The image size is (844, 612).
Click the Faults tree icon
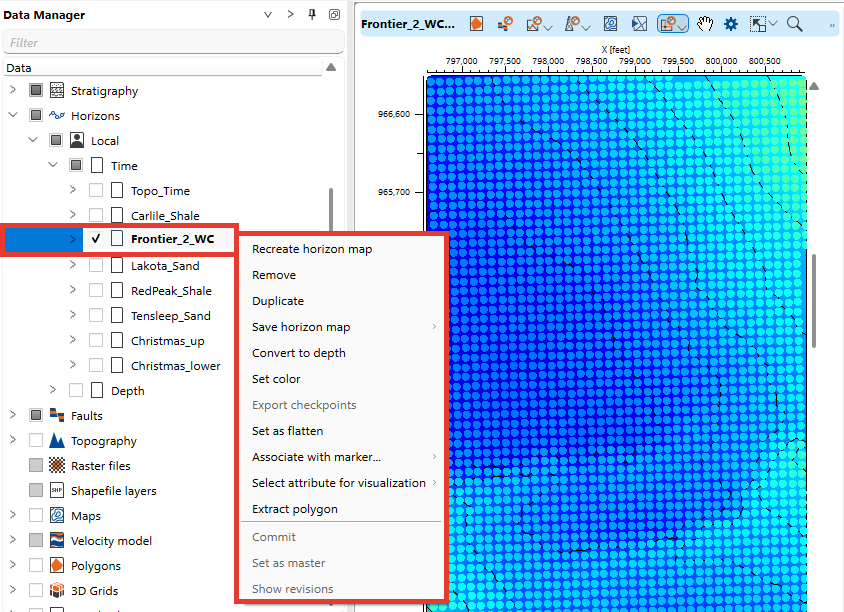(57, 416)
